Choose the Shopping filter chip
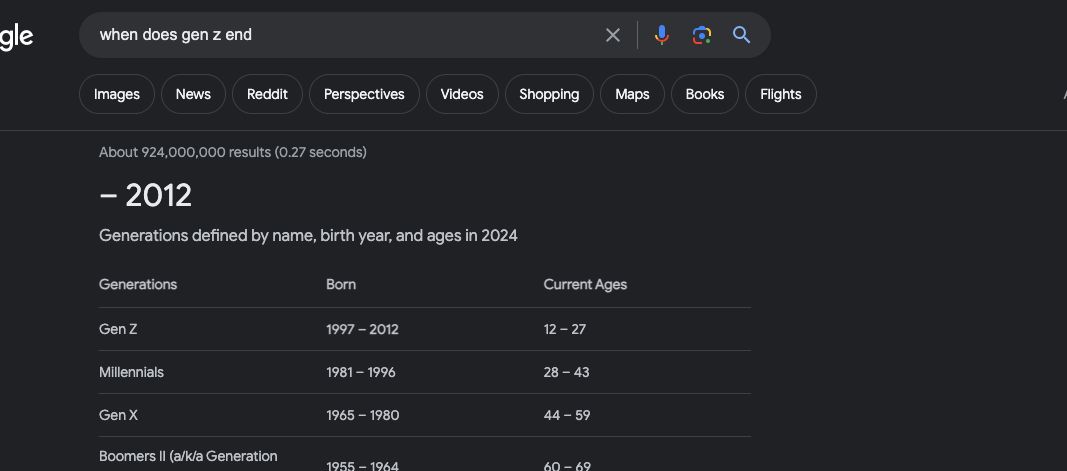This screenshot has width=1067, height=471. pos(549,94)
